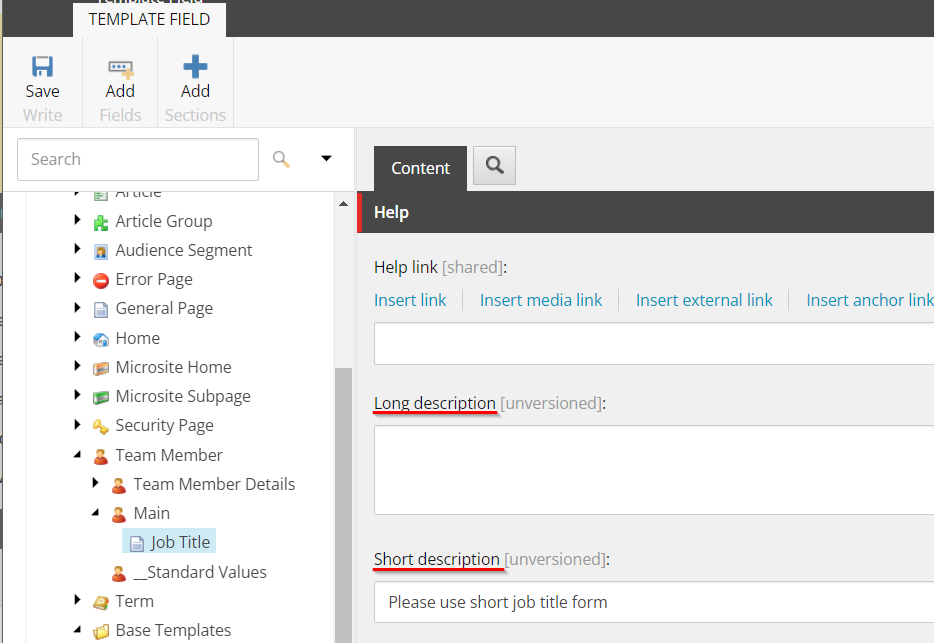Click the magnifier icon beside the search box
This screenshot has height=643, width=934.
point(281,159)
